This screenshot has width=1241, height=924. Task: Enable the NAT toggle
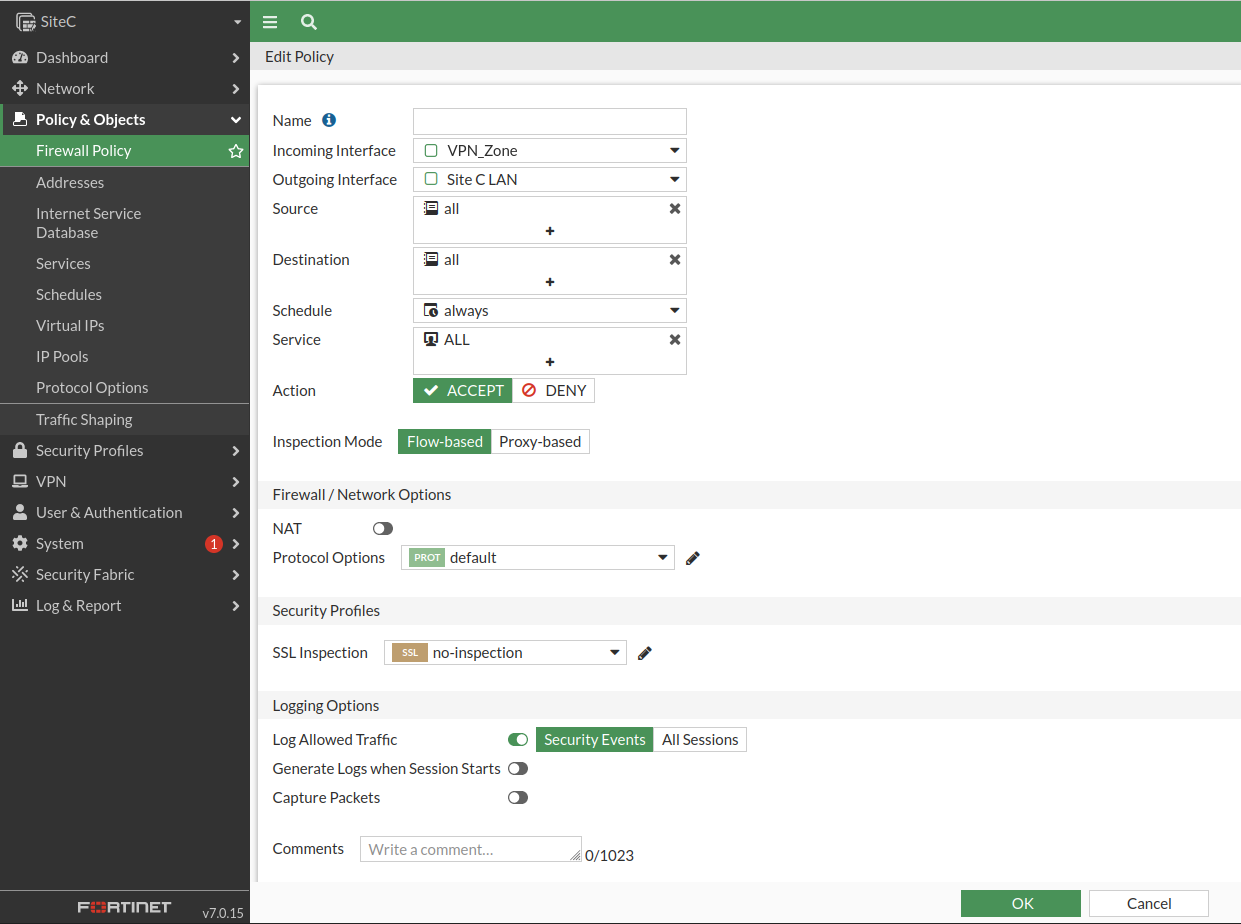[383, 529]
